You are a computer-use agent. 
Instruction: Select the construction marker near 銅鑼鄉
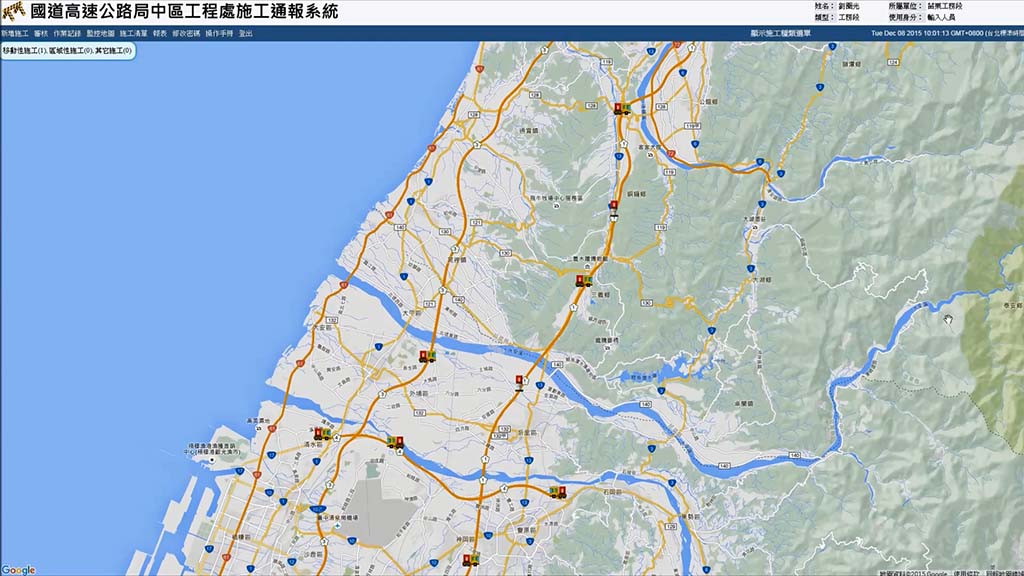[x=613, y=208]
